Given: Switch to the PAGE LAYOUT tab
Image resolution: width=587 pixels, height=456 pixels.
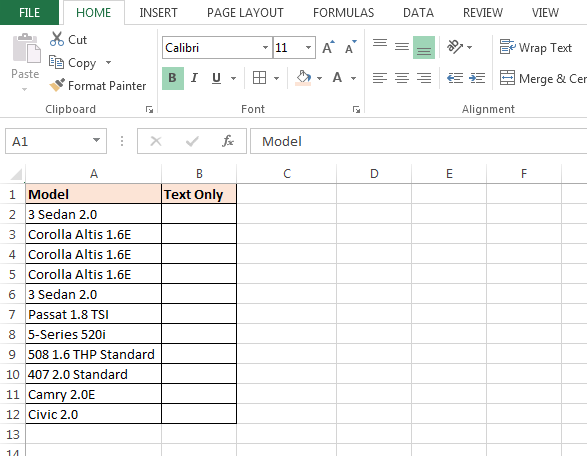Looking at the screenshot, I should click(245, 13).
